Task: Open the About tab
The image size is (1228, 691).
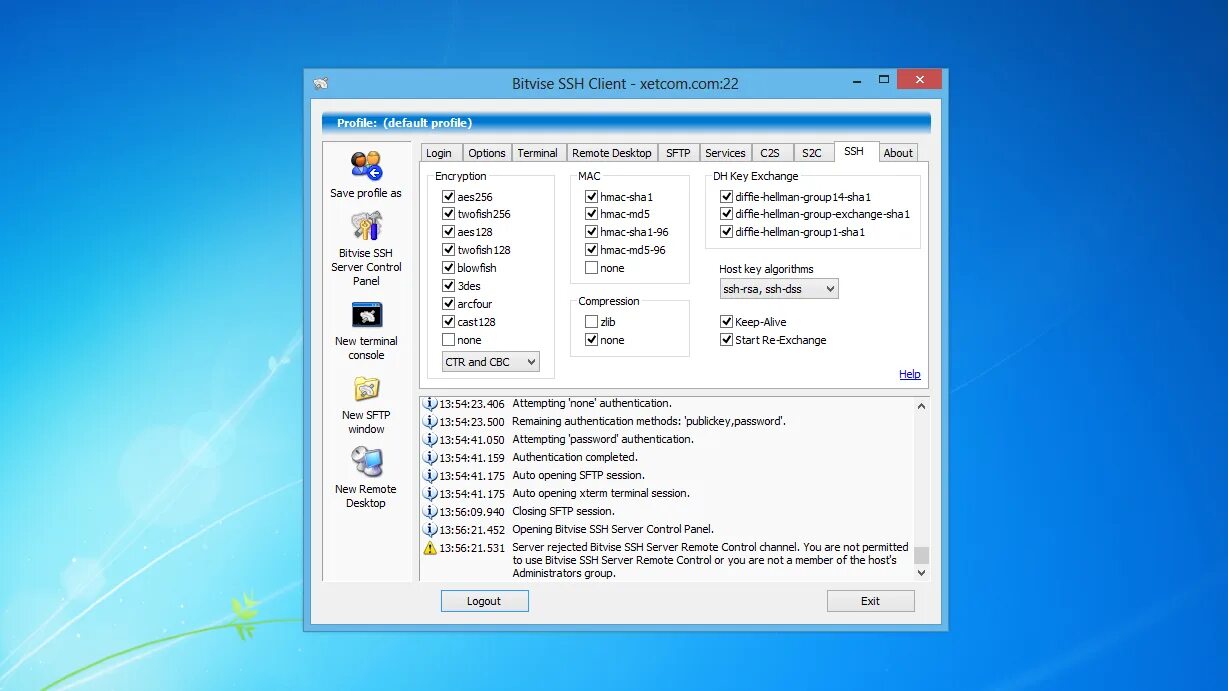Action: coord(898,153)
